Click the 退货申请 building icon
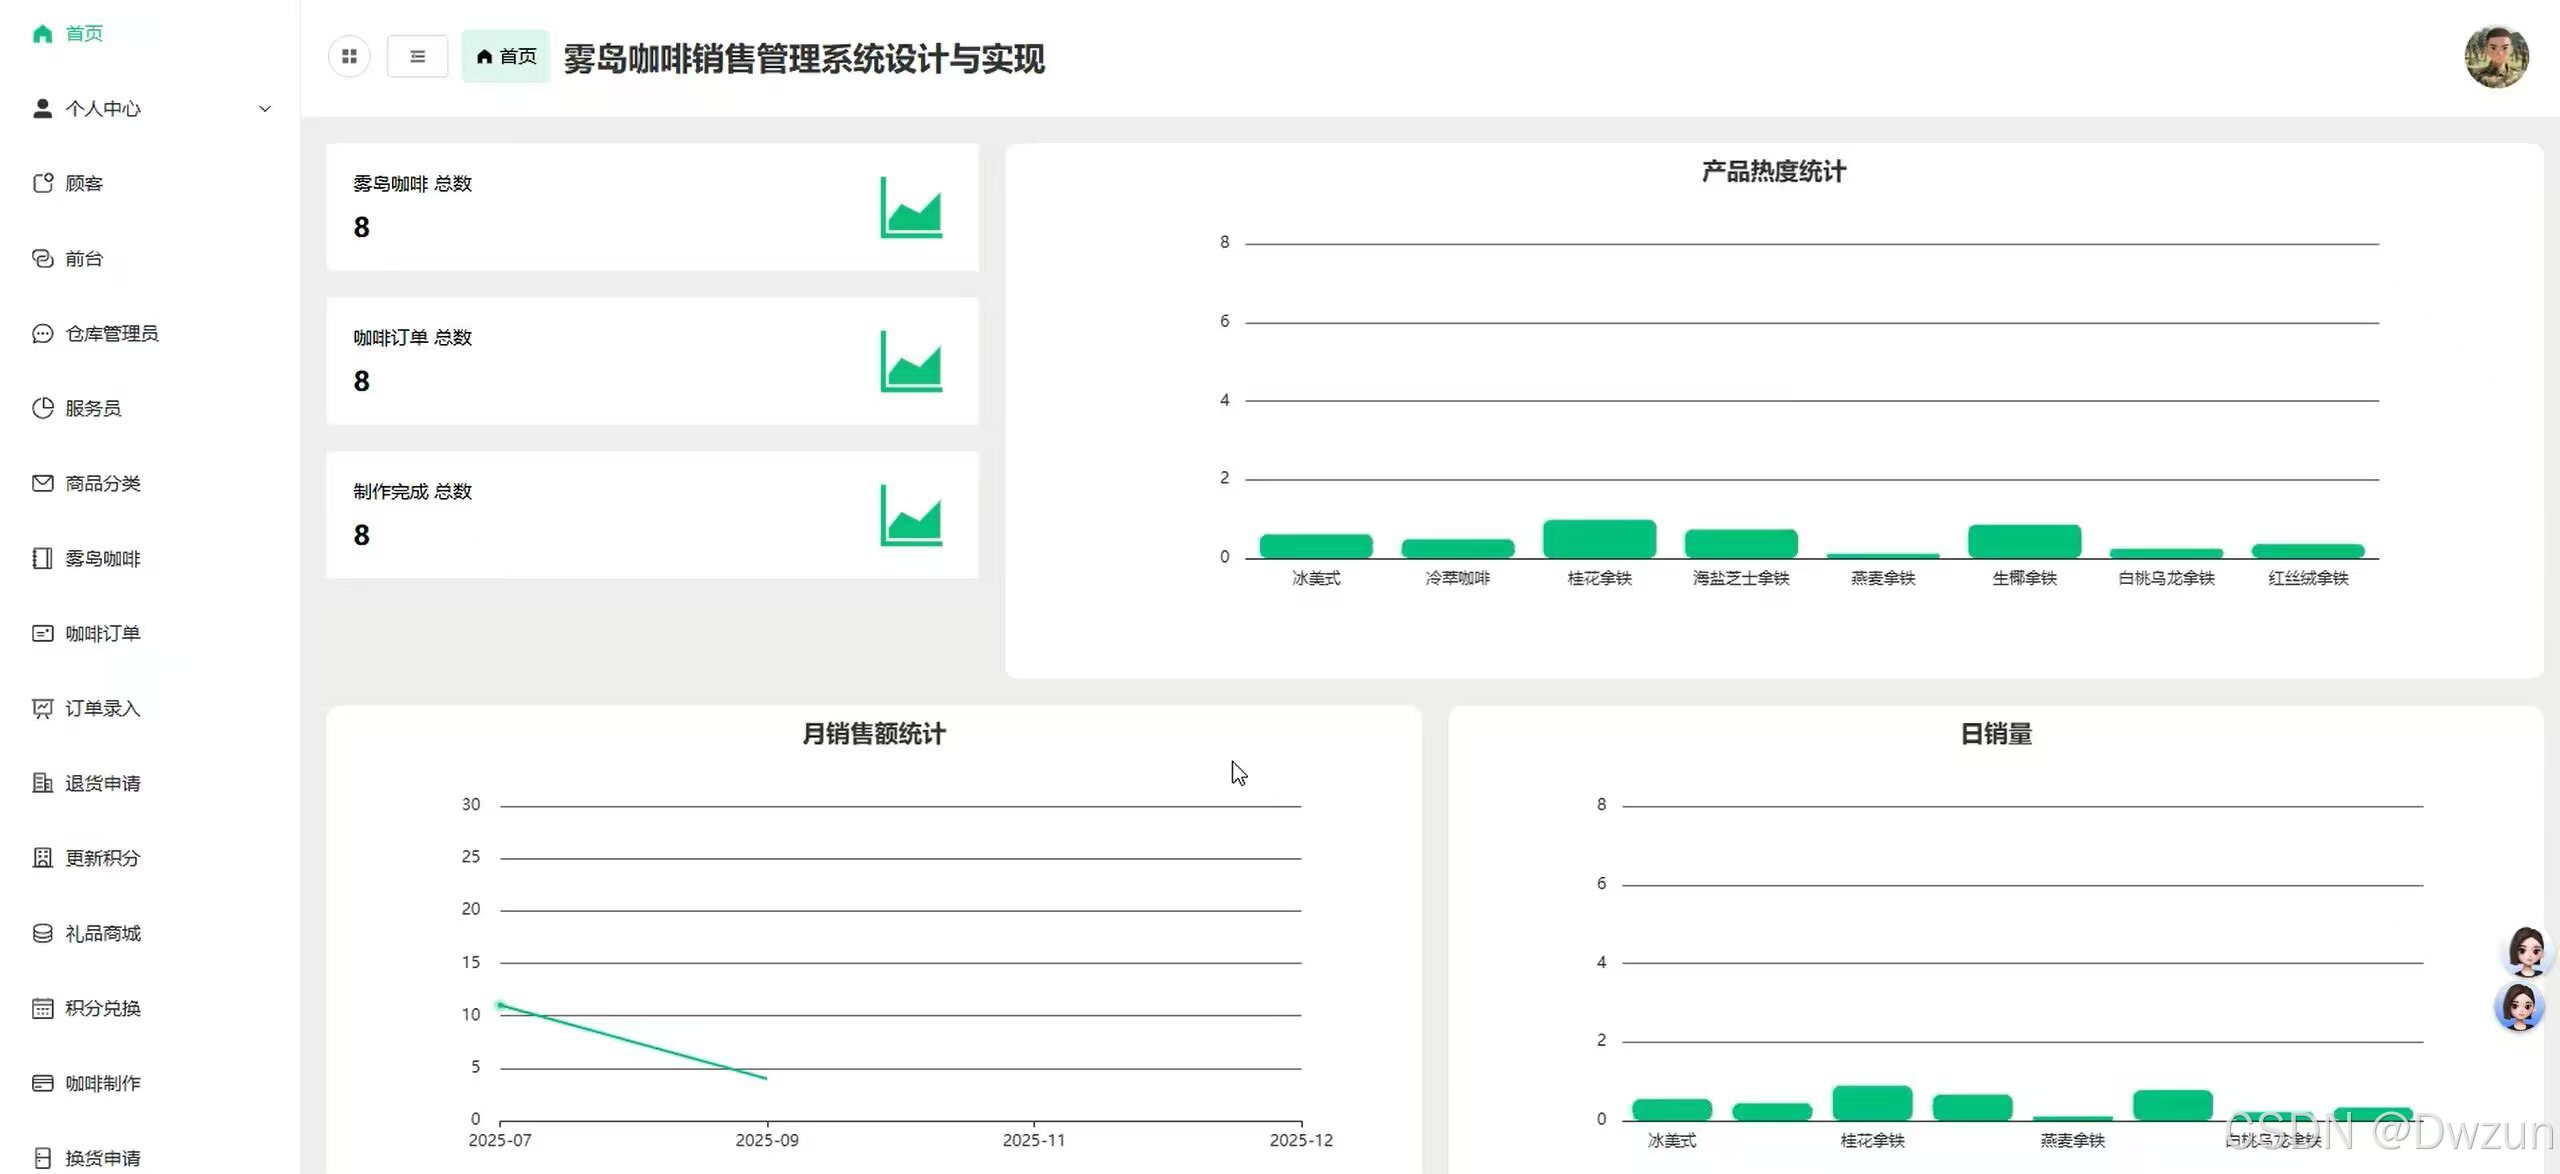Viewport: 2560px width, 1174px height. (x=42, y=783)
